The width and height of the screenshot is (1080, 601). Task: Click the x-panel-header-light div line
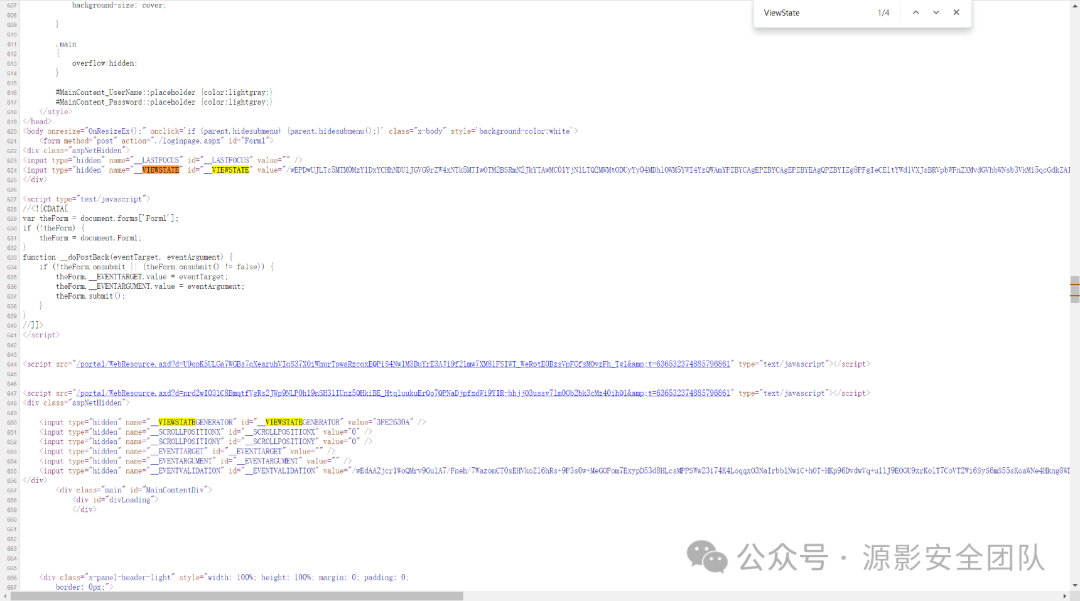click(224, 578)
